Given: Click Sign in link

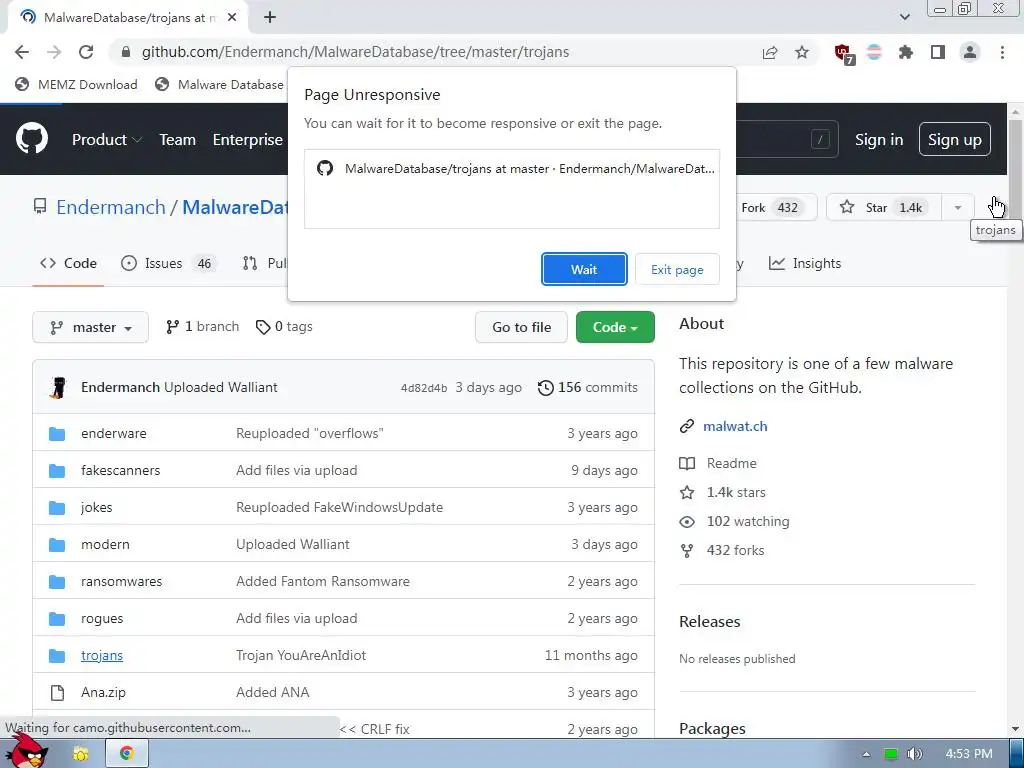Looking at the screenshot, I should (879, 140).
